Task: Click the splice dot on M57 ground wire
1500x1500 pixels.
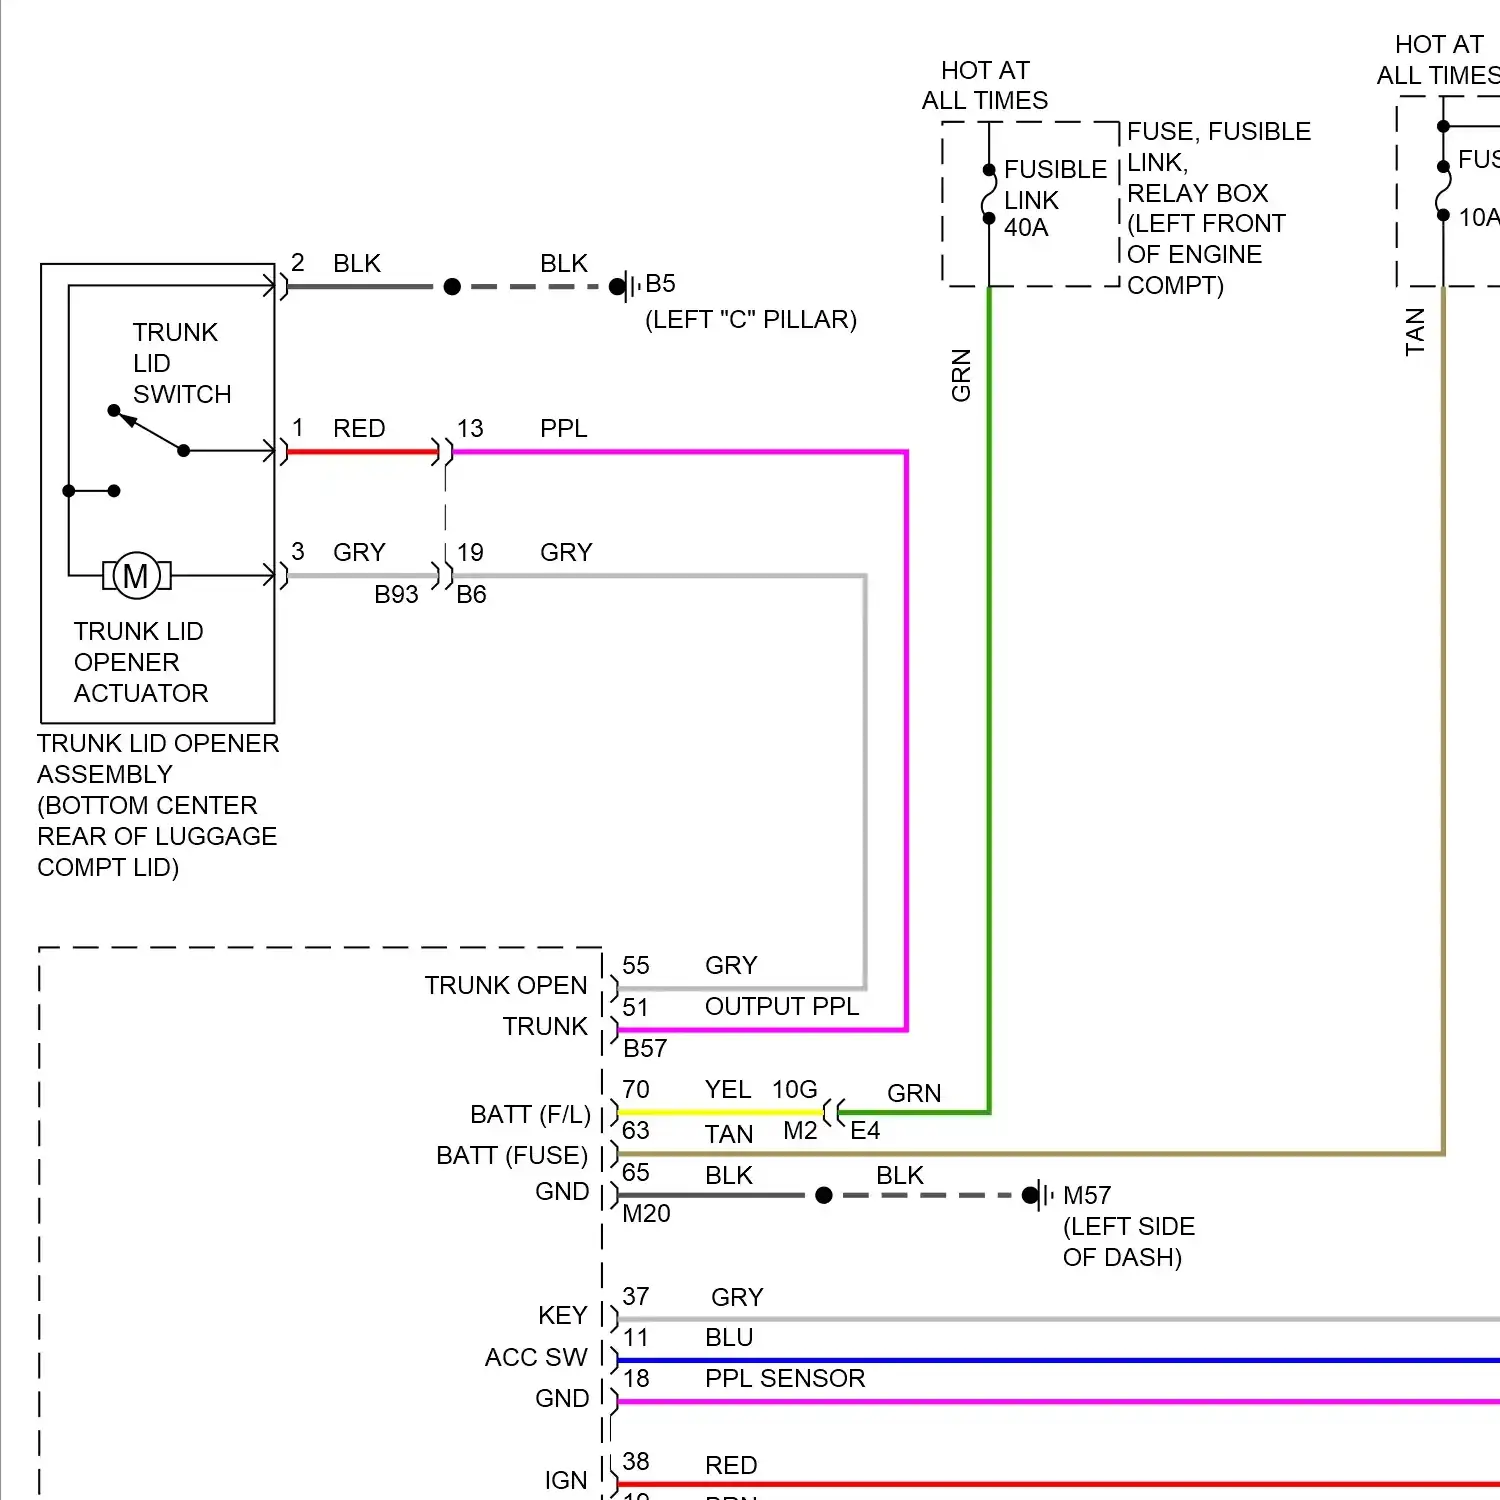Action: [x=824, y=1195]
